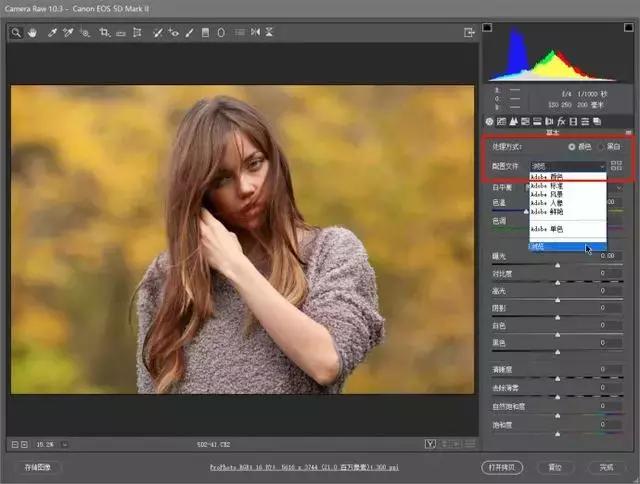Pick the White Balance eyedropper tool
Image resolution: width=640 pixels, height=484 pixels.
point(51,33)
